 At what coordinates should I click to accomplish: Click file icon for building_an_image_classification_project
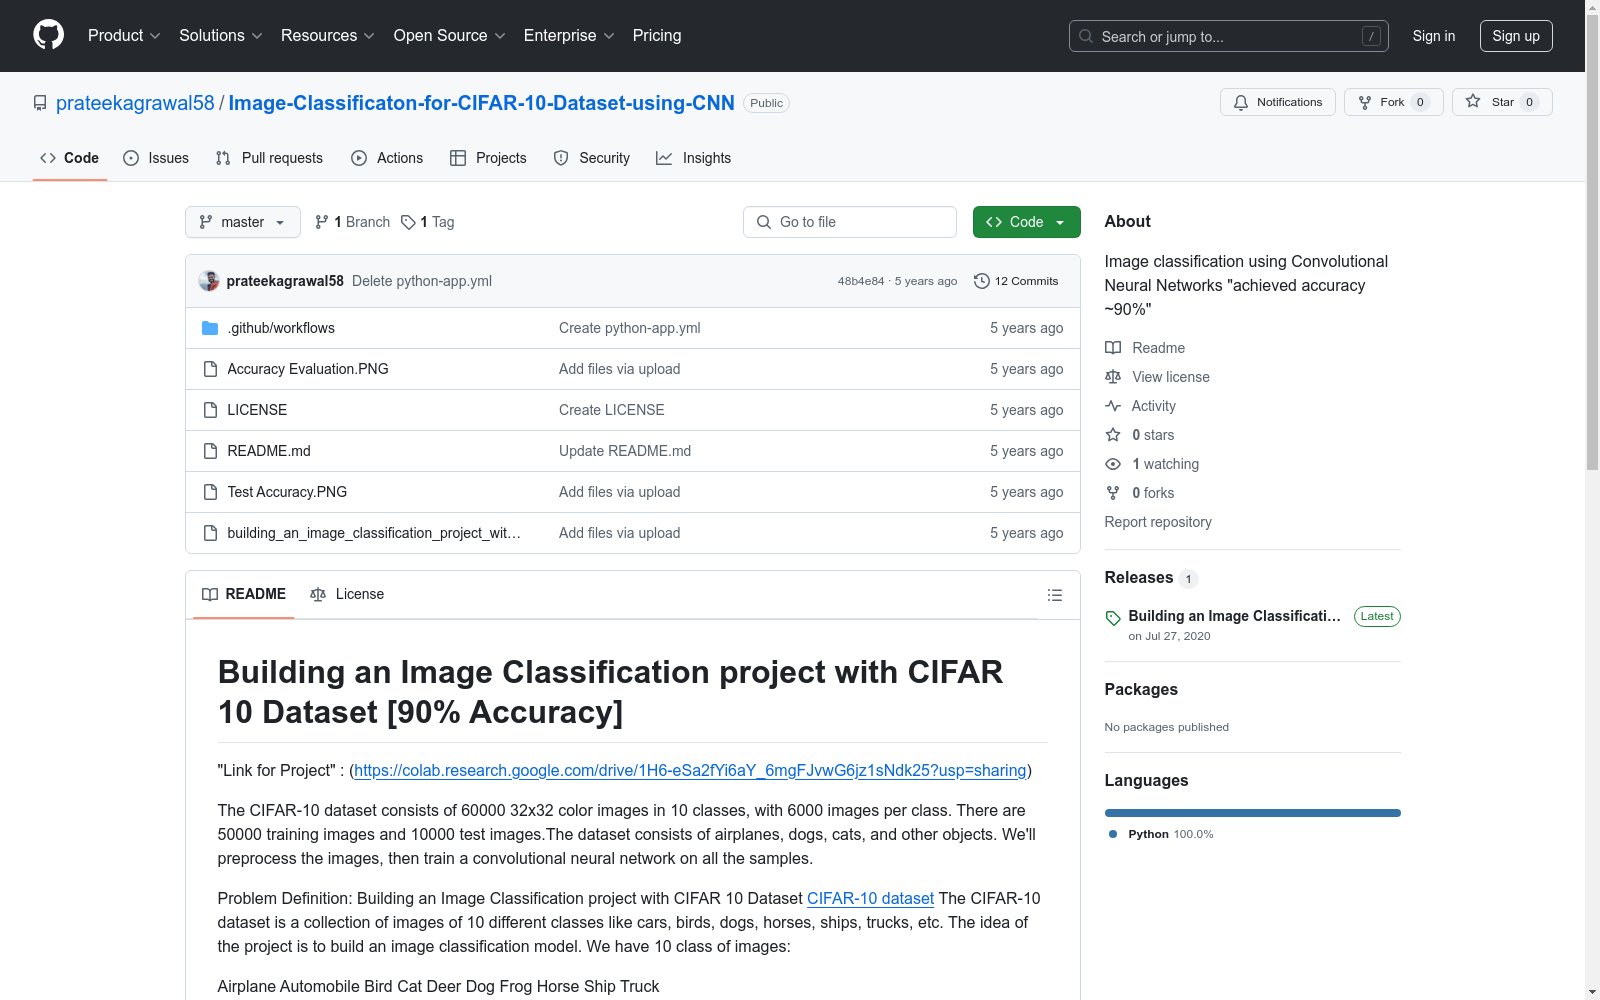210,533
